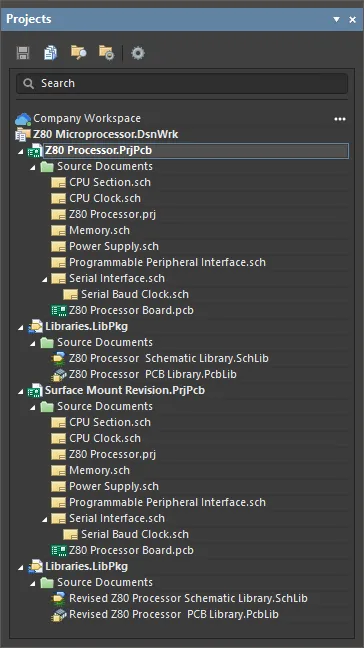Click in the Search field

182,83
